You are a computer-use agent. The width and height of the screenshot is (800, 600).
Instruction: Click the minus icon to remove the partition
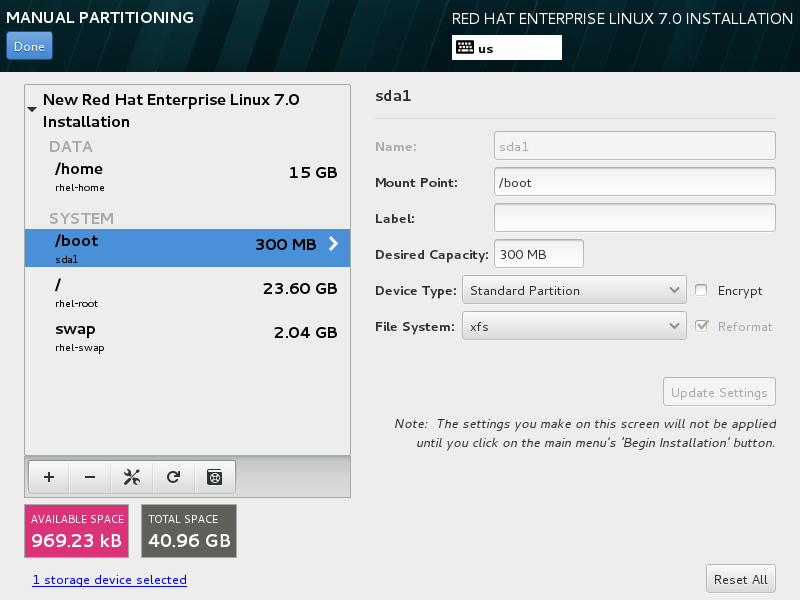pos(90,477)
